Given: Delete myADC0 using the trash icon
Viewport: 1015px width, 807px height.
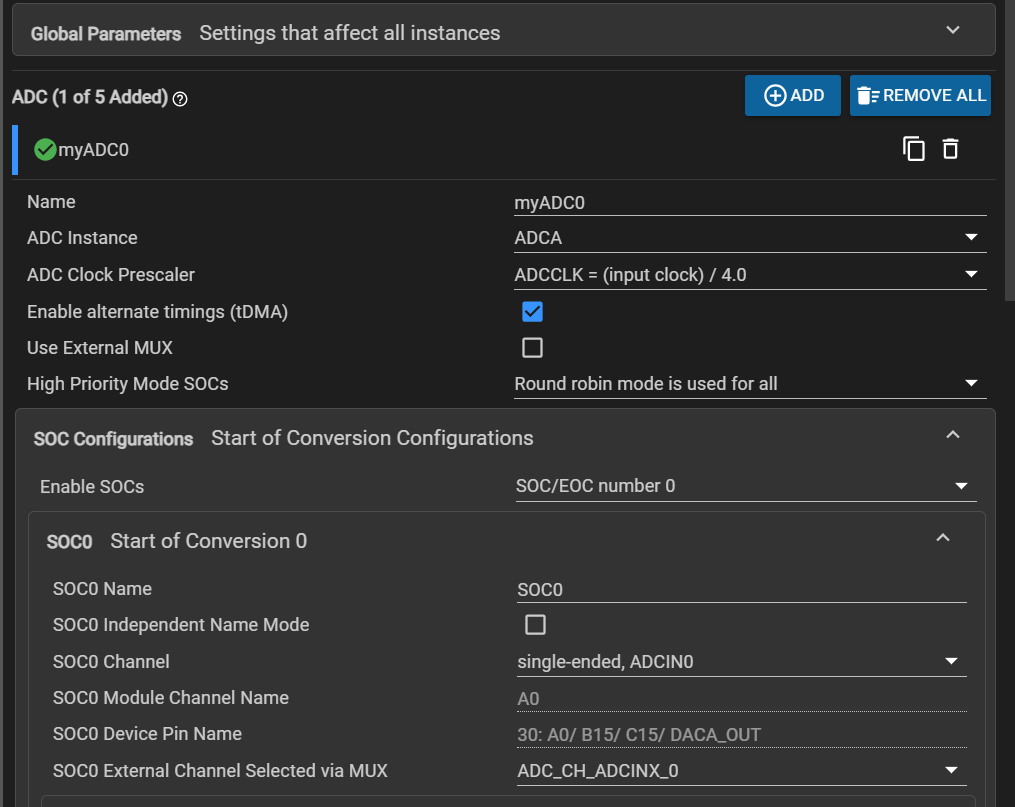Looking at the screenshot, I should tap(950, 149).
